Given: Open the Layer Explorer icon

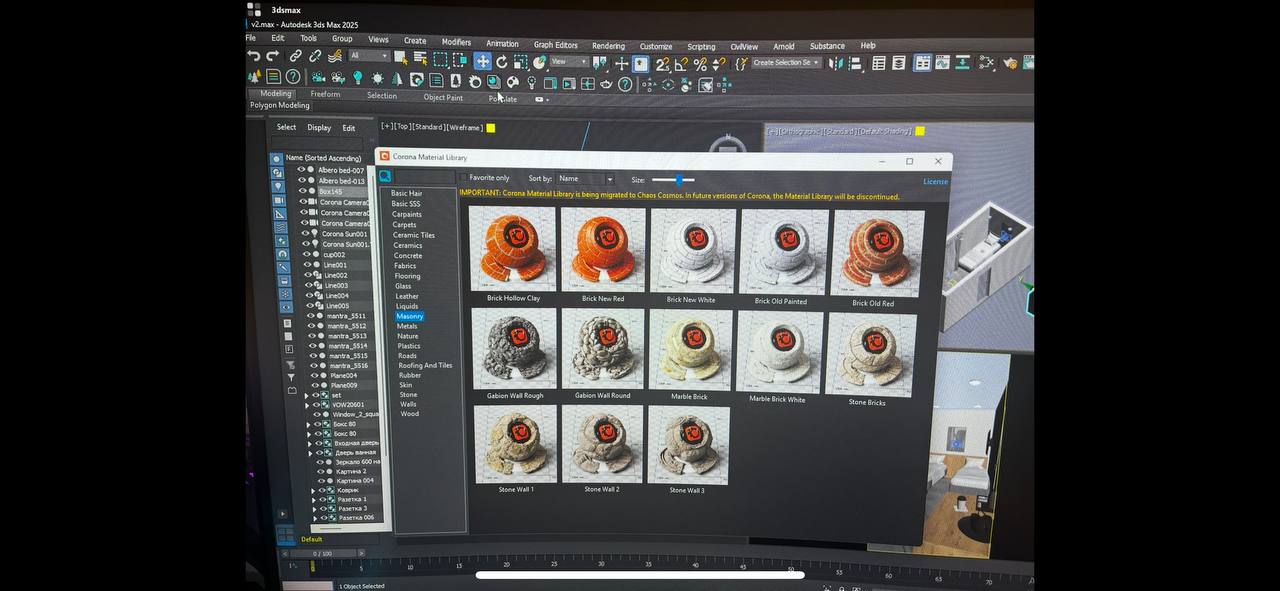Looking at the screenshot, I should (x=899, y=63).
